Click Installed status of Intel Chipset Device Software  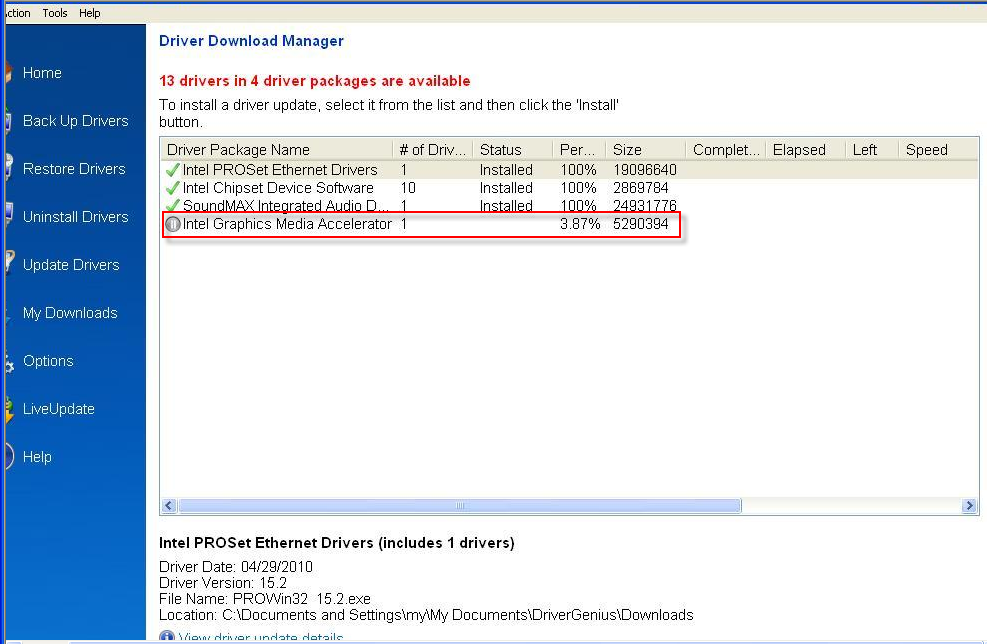tap(506, 188)
